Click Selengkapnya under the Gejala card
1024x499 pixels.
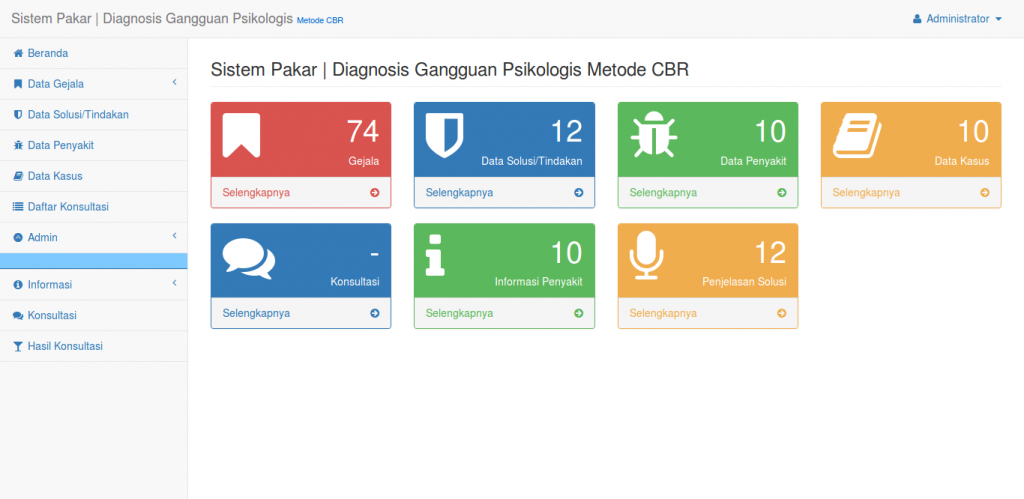(256, 193)
